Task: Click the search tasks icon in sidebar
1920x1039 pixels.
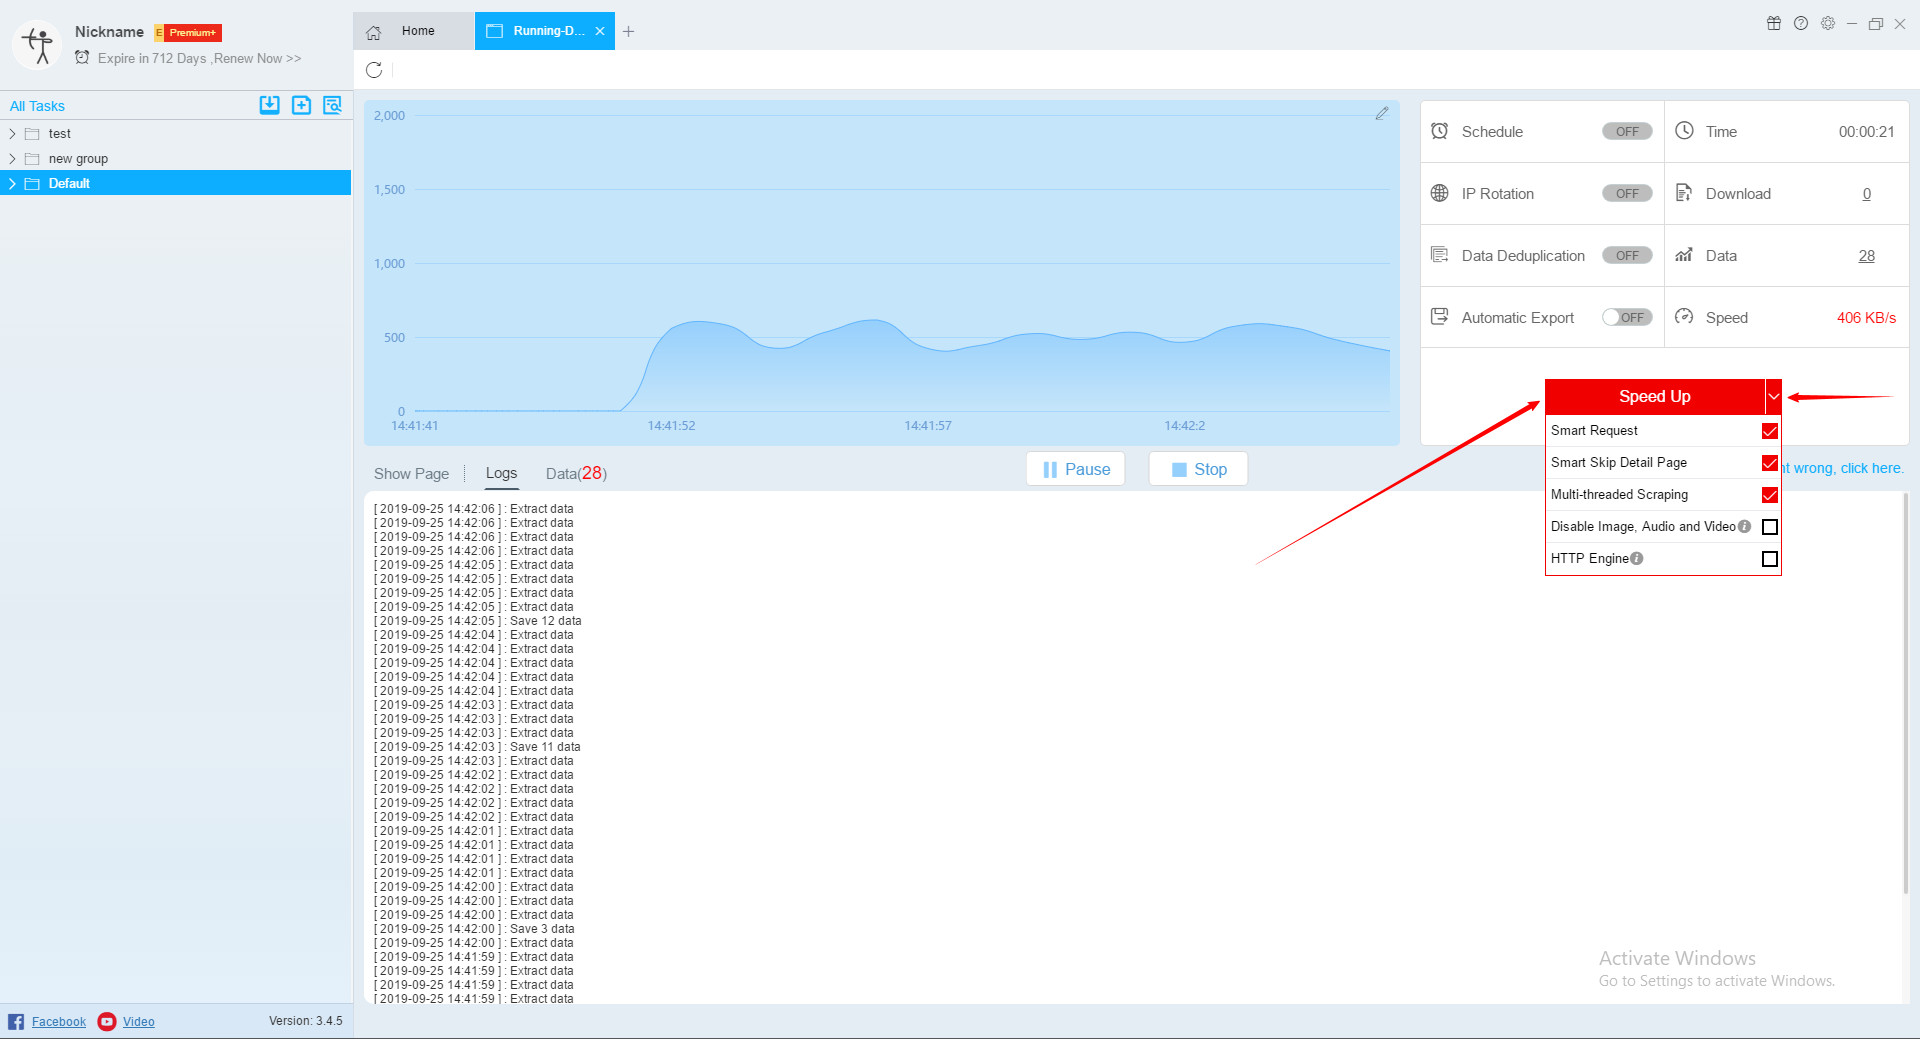Action: (x=332, y=105)
